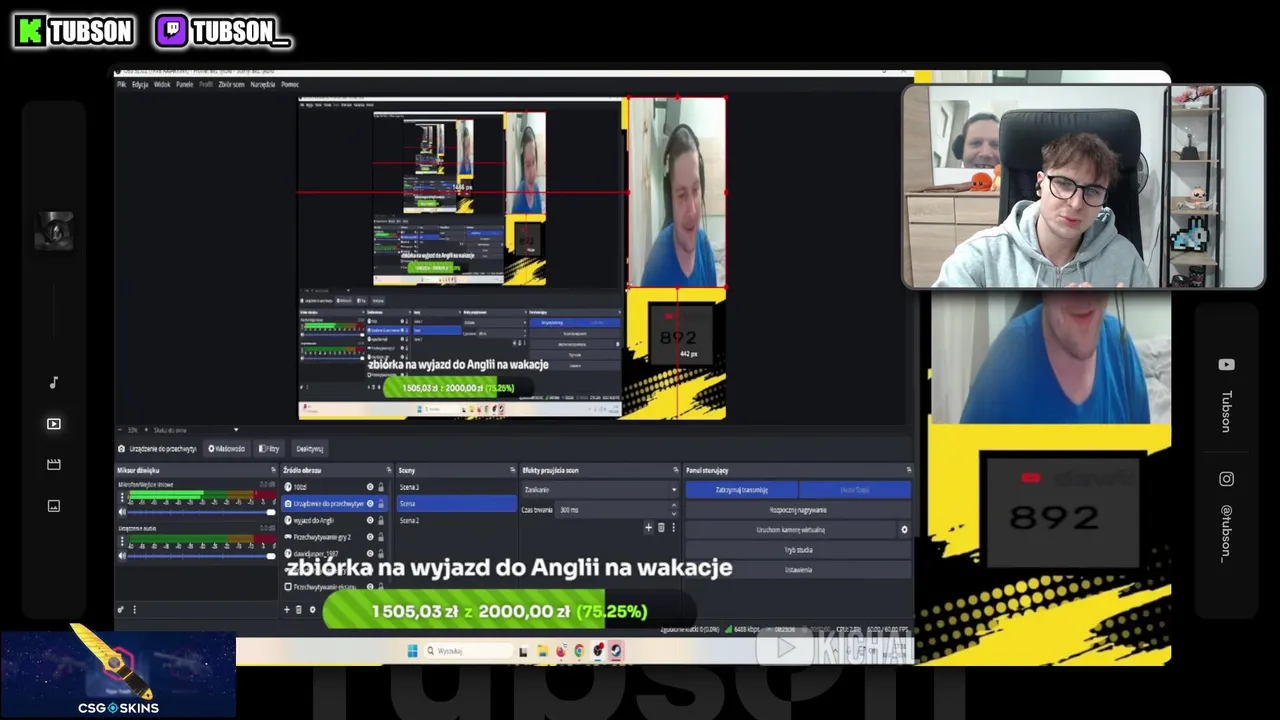Open the Zbiór scen menu

231,84
